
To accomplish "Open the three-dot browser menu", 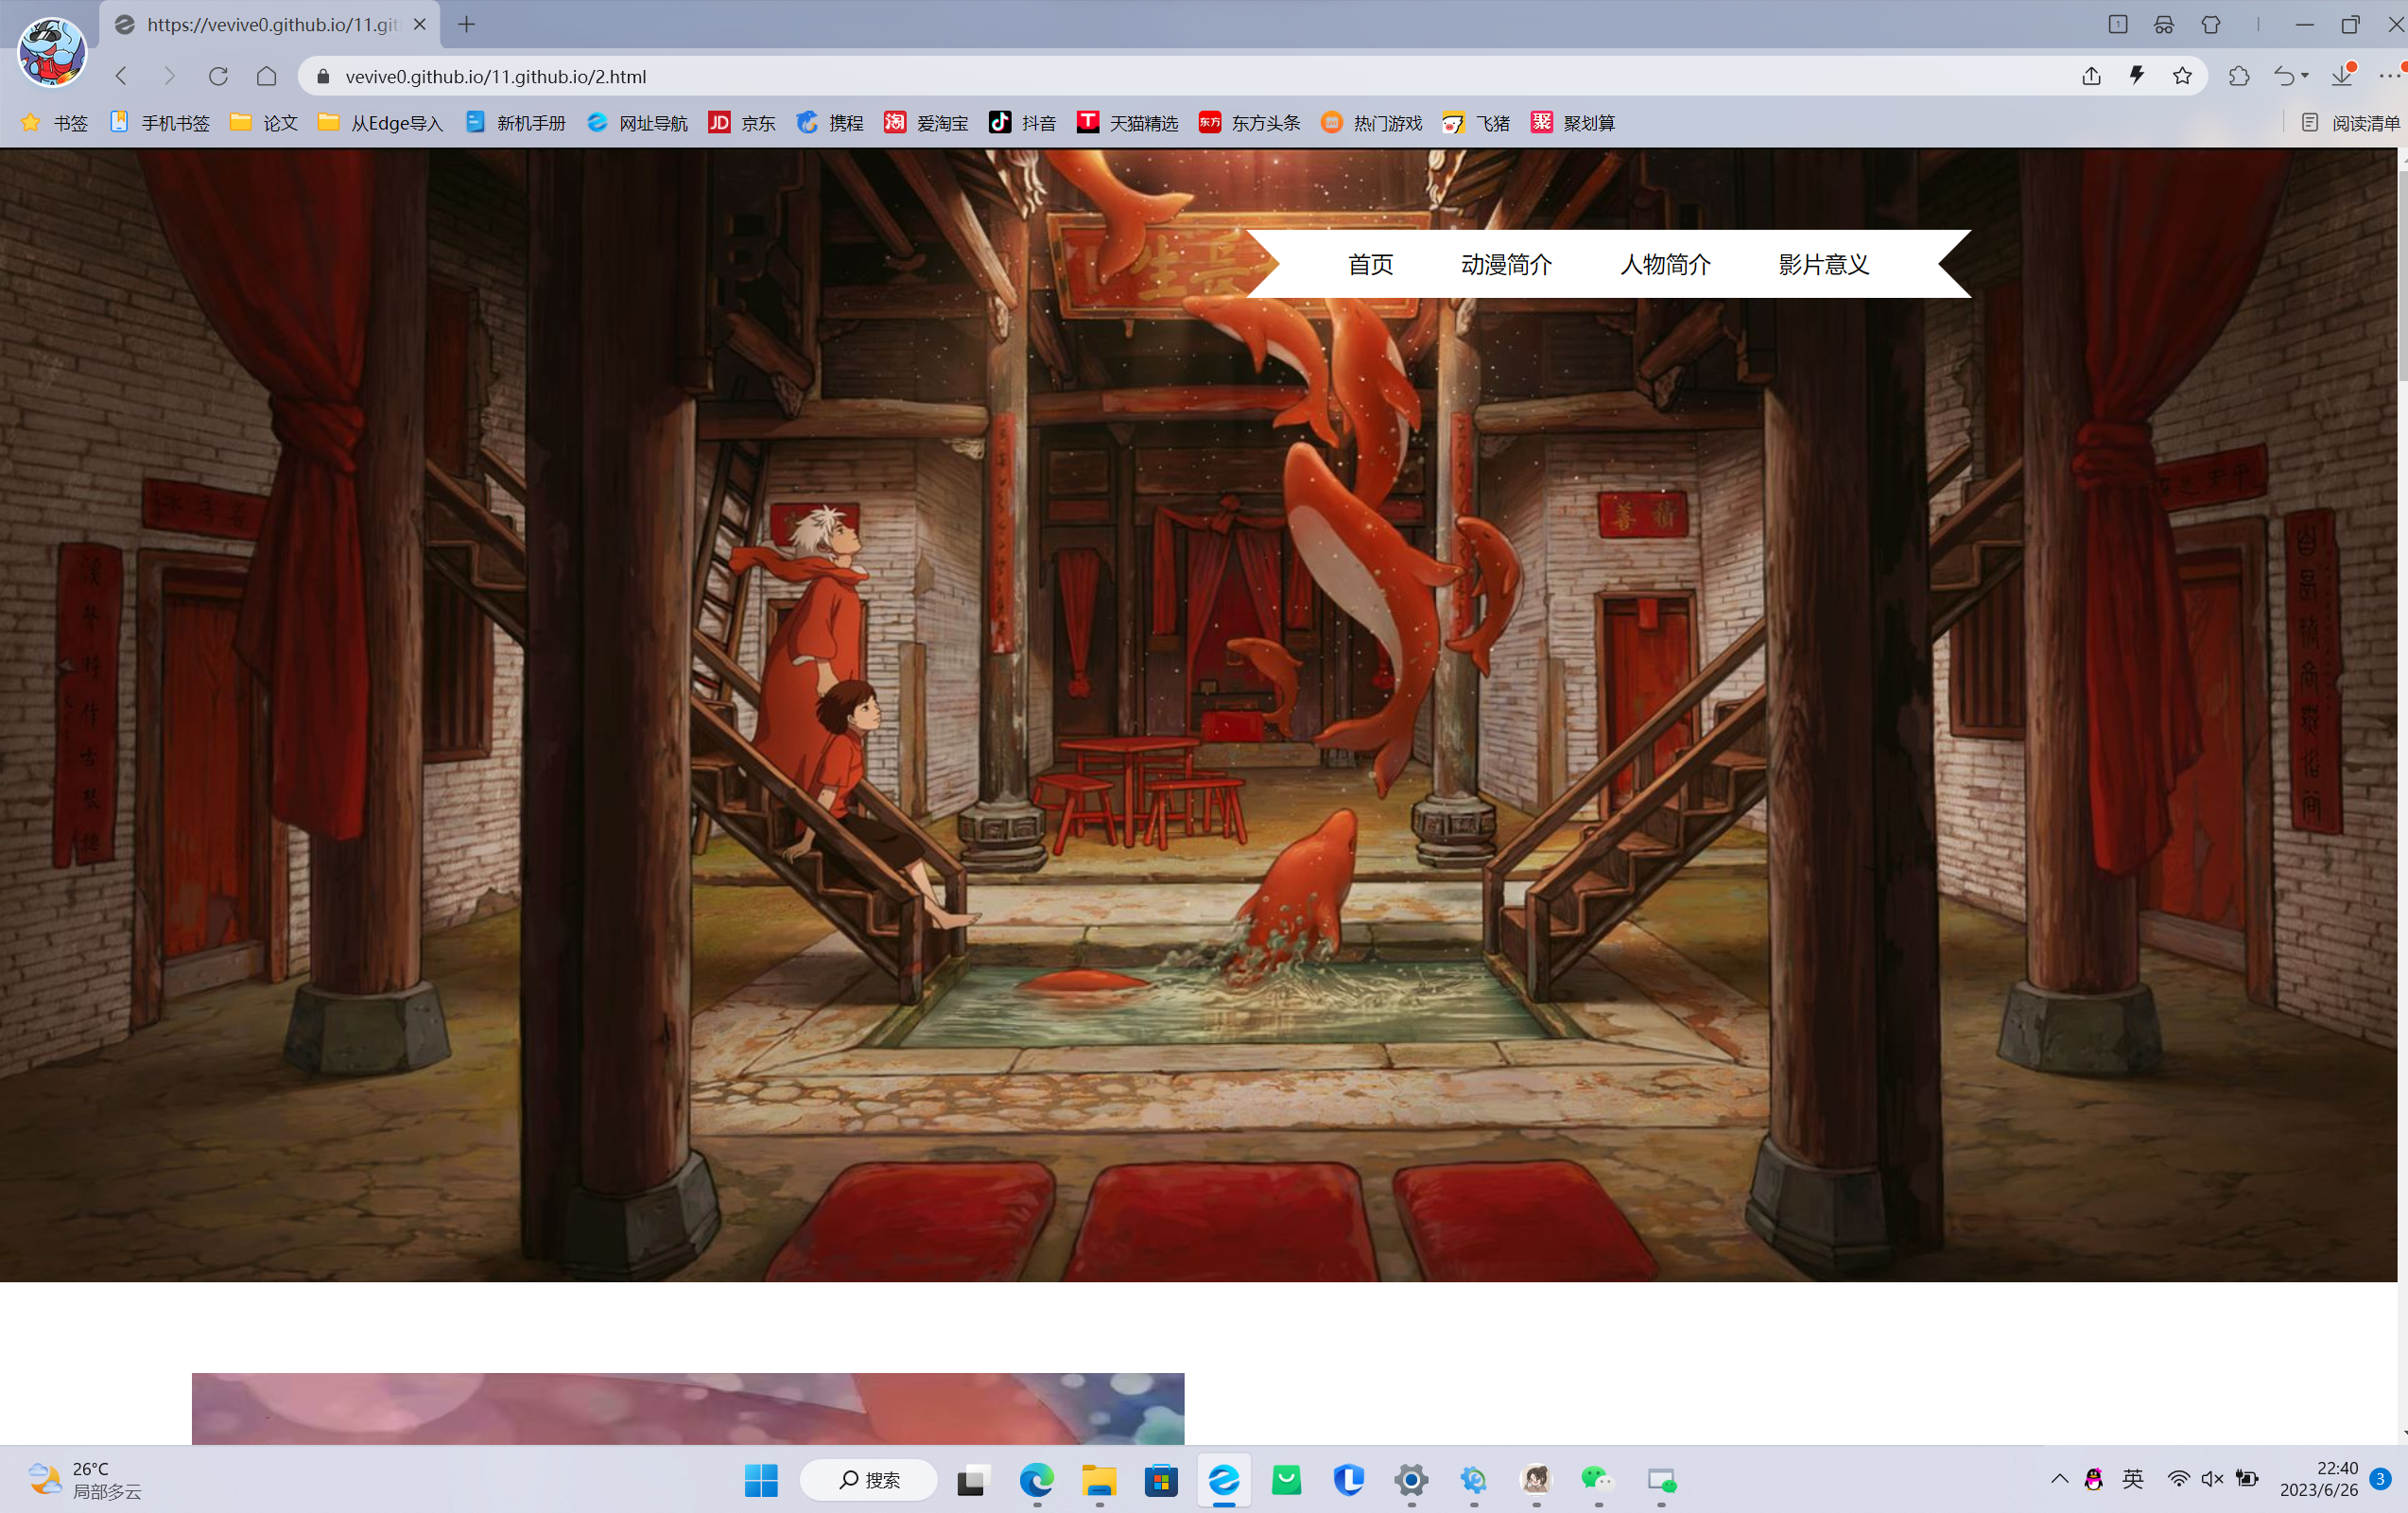I will 2388,76.
